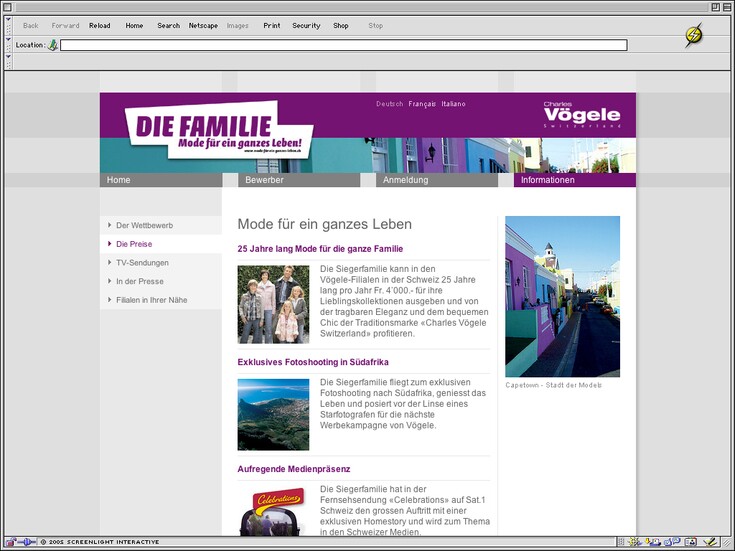Click the large Capetown colorful houses photo

(562, 296)
